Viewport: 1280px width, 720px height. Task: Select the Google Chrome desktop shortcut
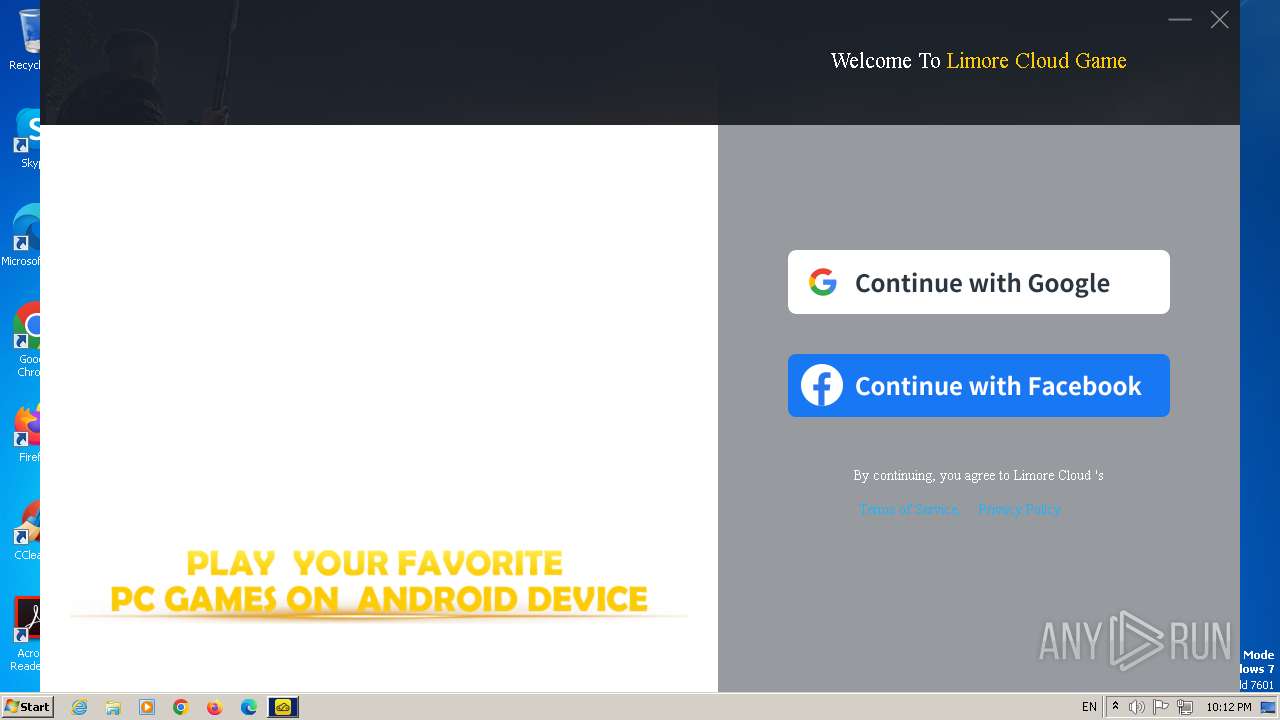(x=27, y=340)
